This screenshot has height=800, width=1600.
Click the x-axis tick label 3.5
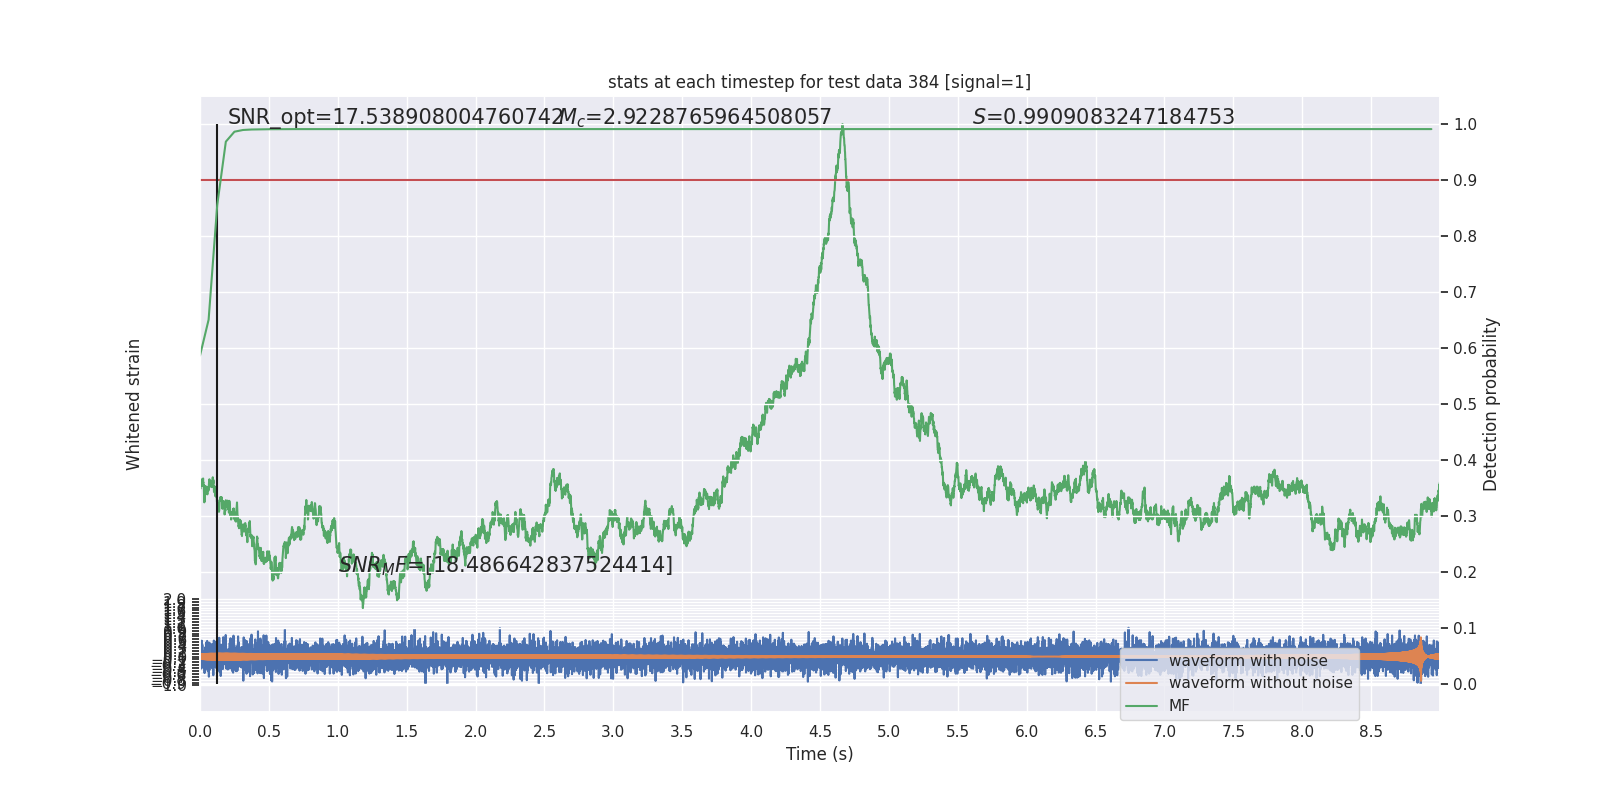pos(682,732)
